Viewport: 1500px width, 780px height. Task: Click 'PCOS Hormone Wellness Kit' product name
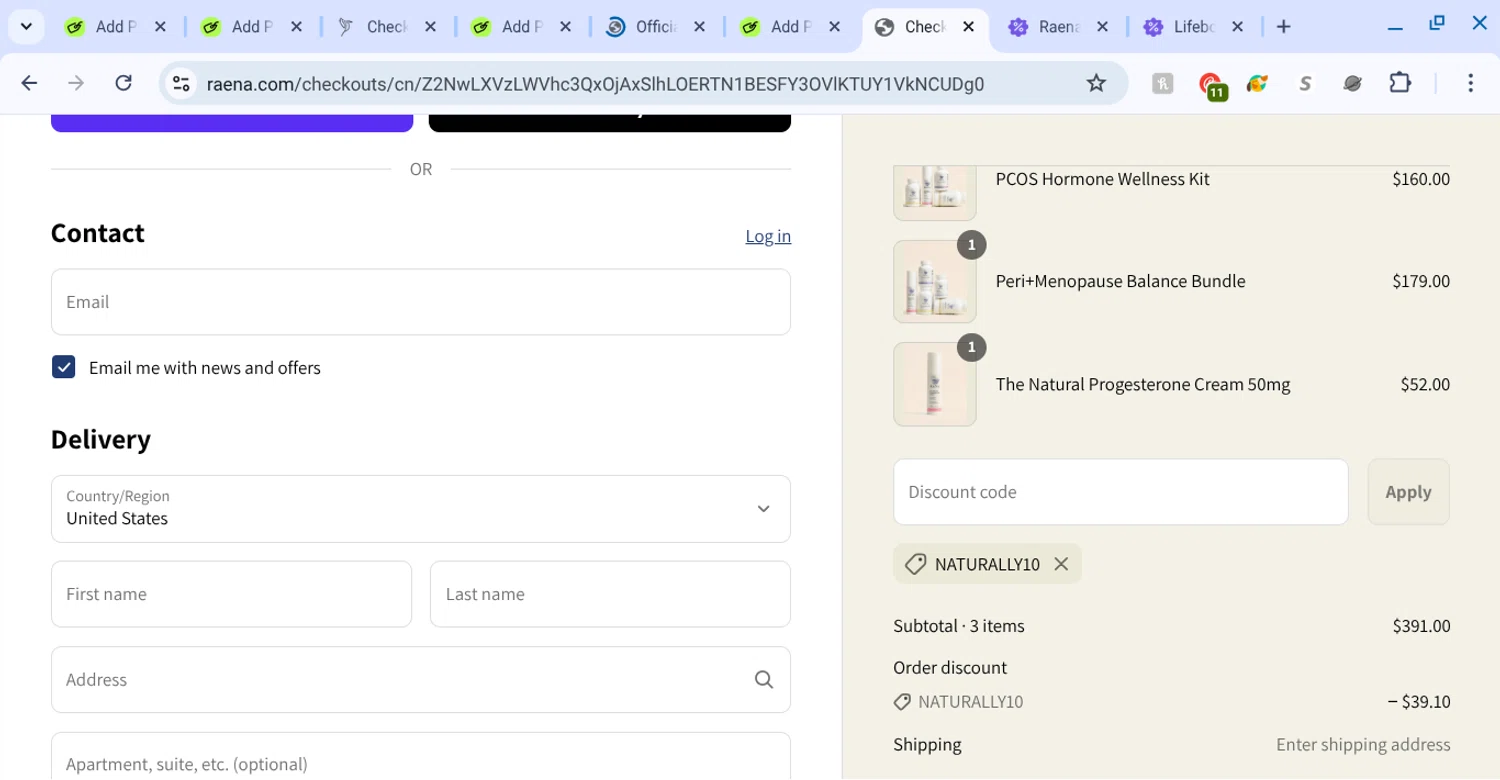click(1102, 179)
